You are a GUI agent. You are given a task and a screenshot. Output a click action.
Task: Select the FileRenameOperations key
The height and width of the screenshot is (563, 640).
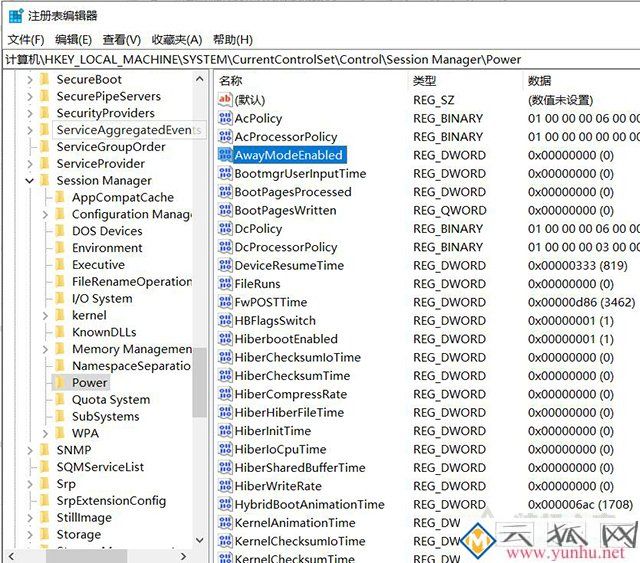(131, 282)
